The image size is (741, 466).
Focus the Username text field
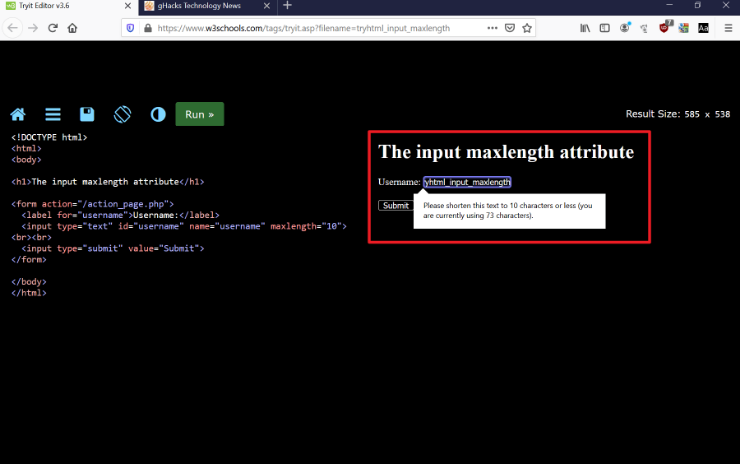pyautogui.click(x=467, y=182)
